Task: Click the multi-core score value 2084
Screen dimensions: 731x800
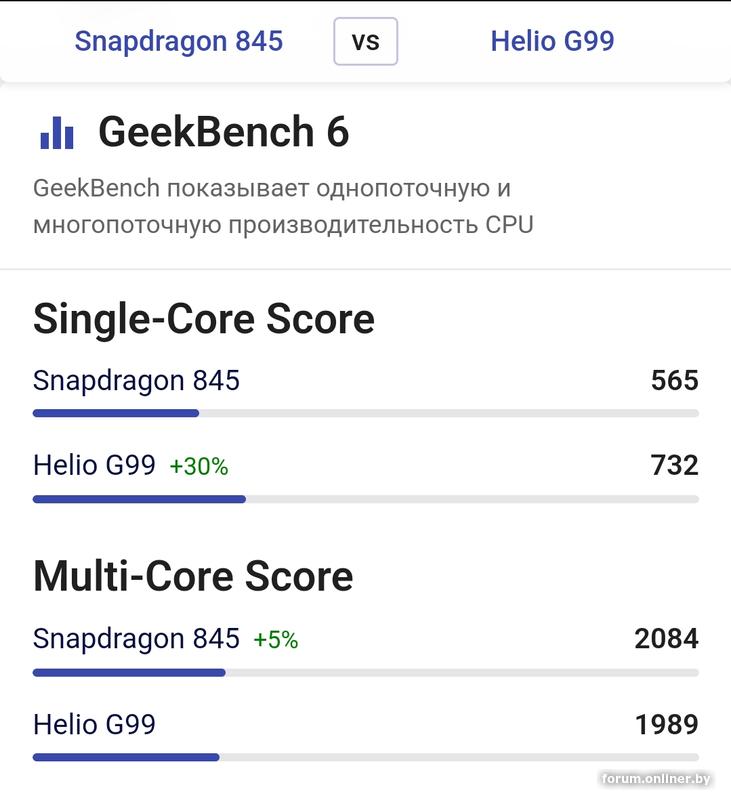Action: (666, 639)
